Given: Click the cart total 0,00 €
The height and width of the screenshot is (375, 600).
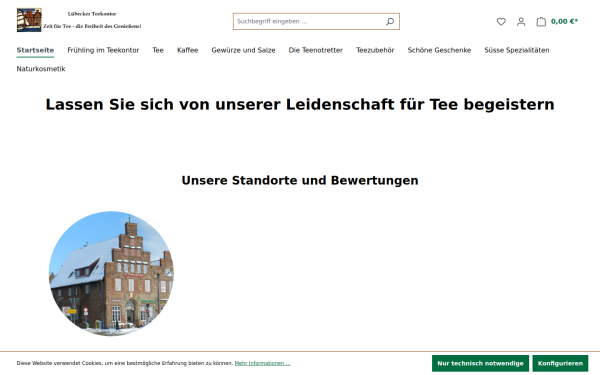Looking at the screenshot, I should point(564,21).
